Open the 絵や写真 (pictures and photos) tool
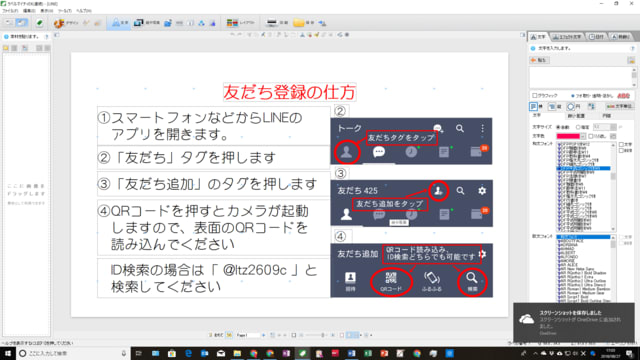This screenshot has width=640, height=360. pos(147,23)
